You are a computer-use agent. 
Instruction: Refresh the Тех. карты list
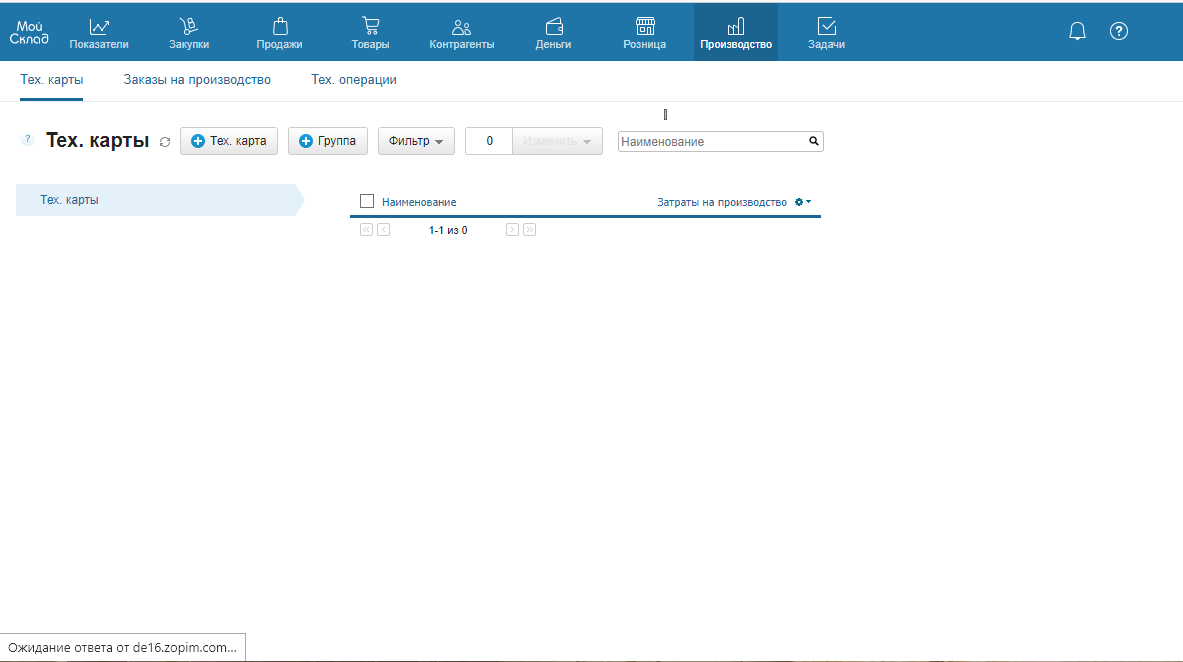[x=165, y=142]
